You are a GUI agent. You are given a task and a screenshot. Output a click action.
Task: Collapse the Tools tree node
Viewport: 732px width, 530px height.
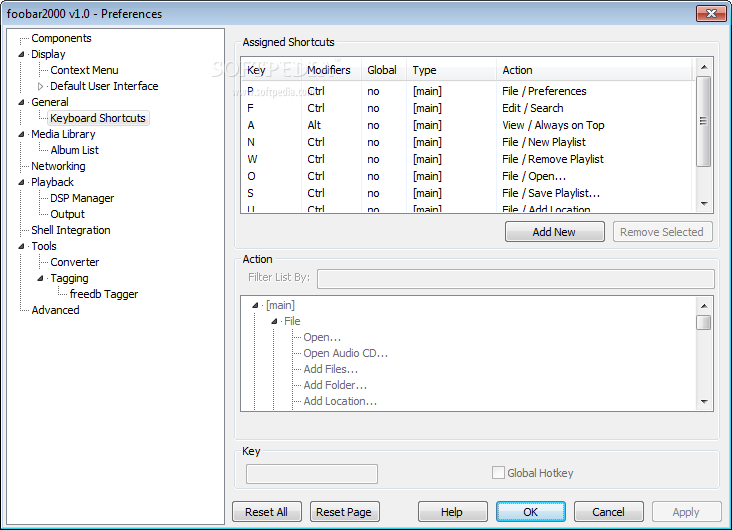click(x=21, y=246)
